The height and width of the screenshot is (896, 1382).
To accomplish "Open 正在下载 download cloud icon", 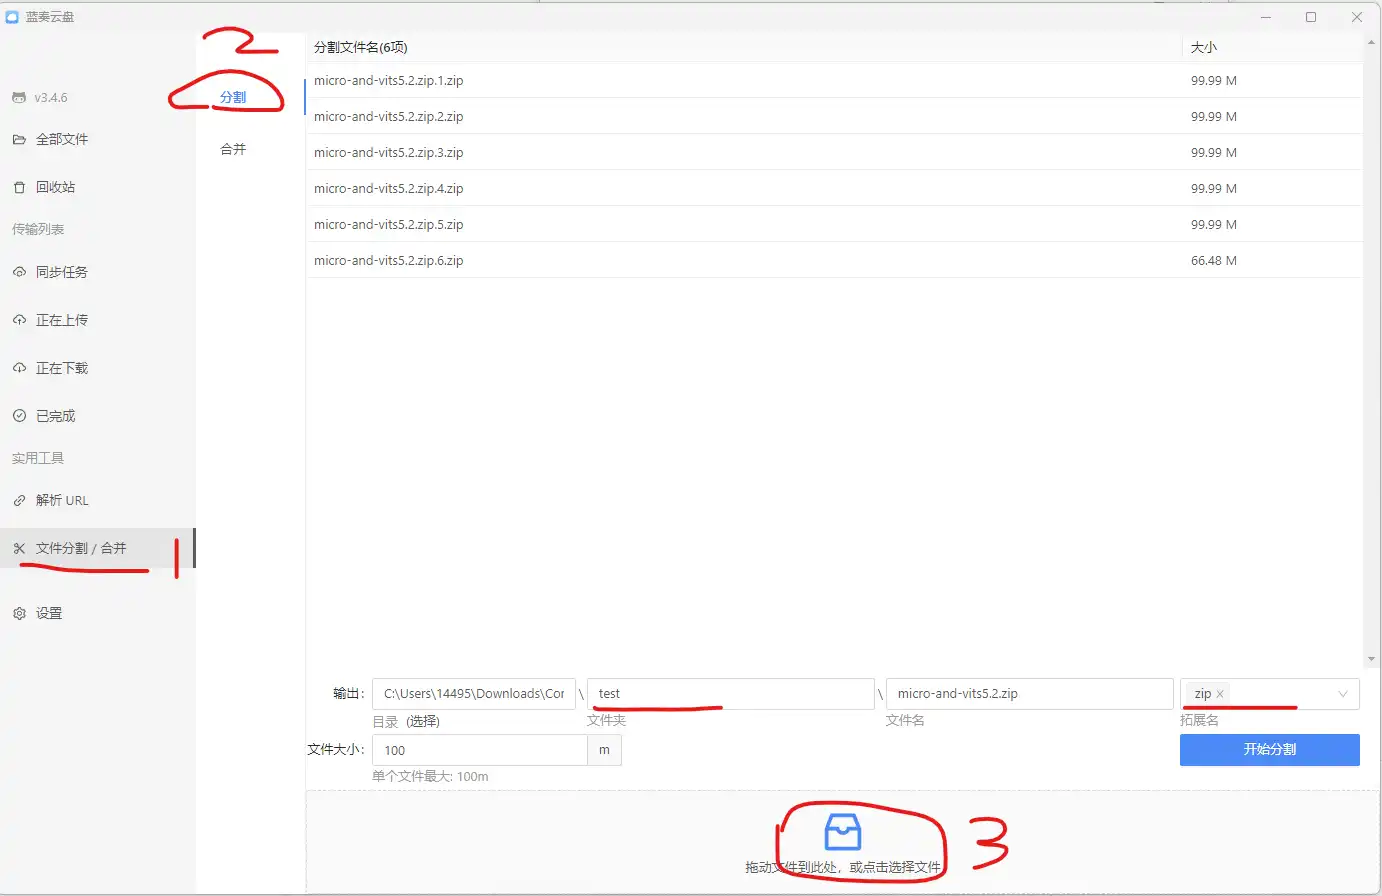I will coord(19,368).
